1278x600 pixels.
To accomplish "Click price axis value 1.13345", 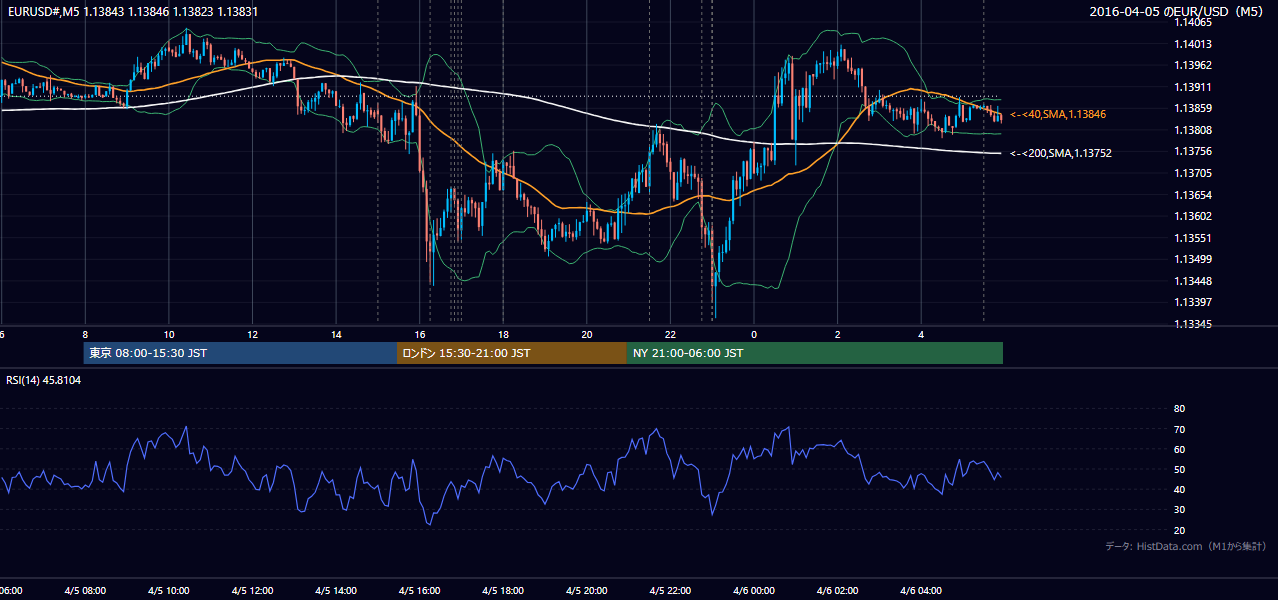I will point(1194,324).
